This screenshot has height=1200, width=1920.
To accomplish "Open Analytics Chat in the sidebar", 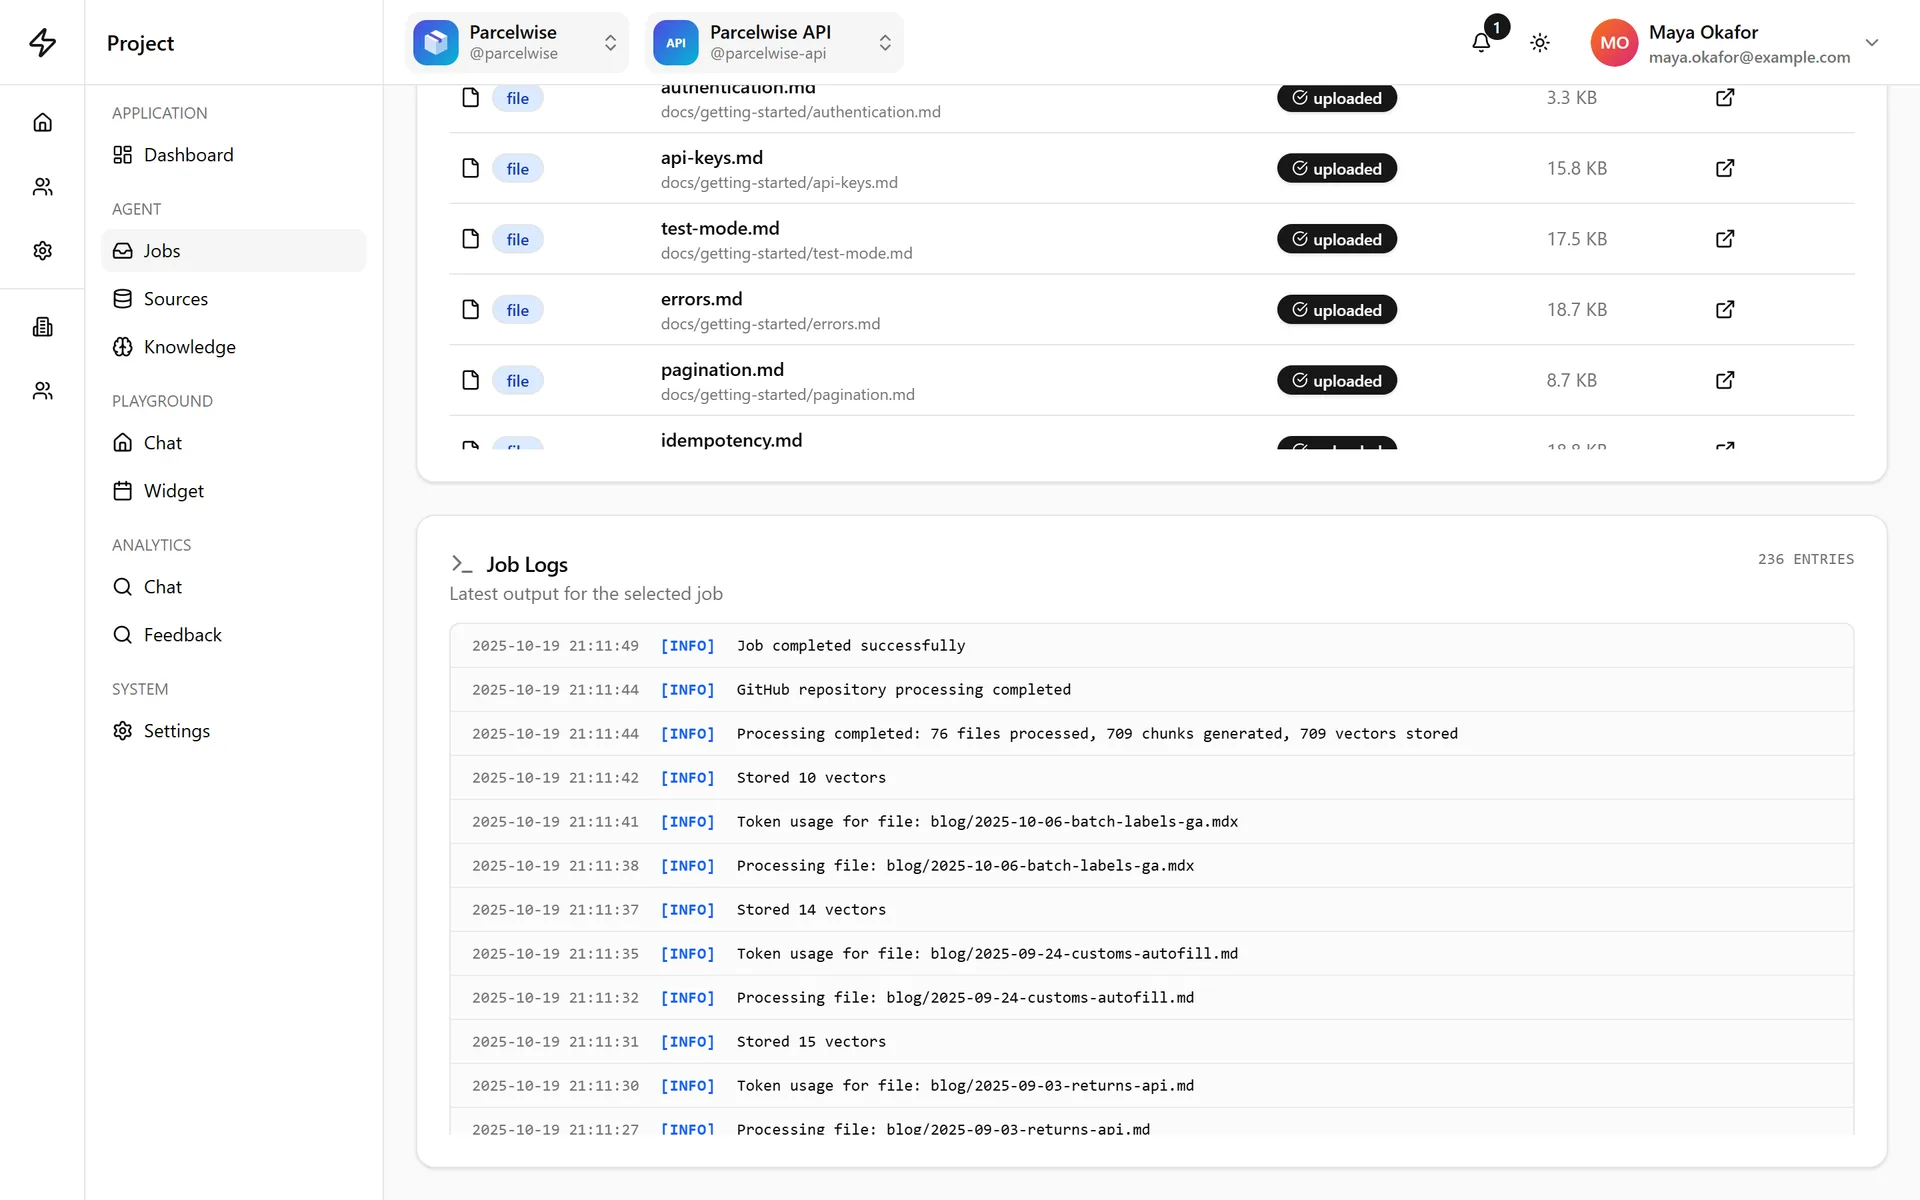I will [x=233, y=587].
